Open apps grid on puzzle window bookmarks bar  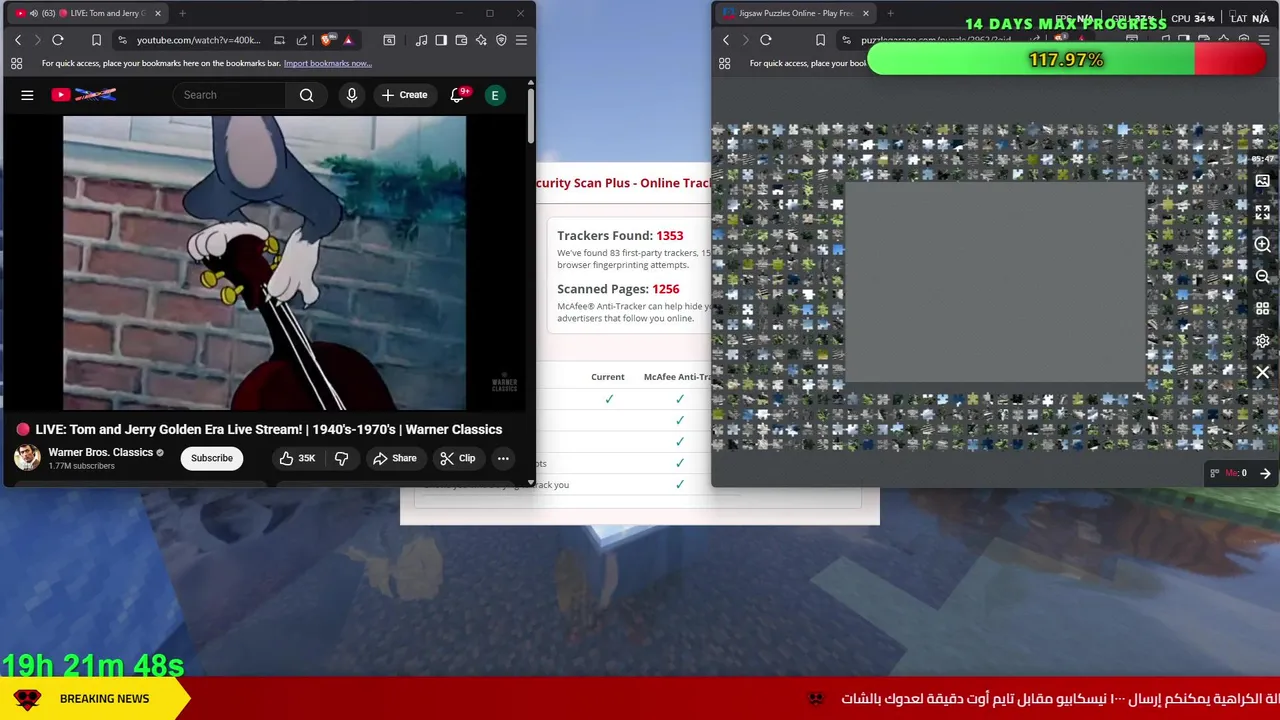(724, 63)
